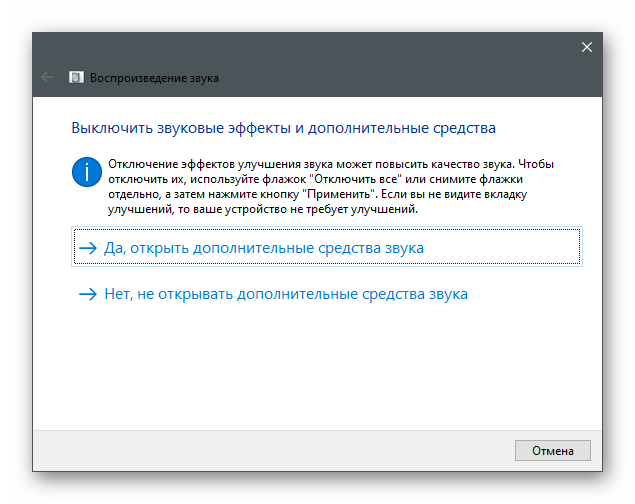The width and height of the screenshot is (635, 504).
Task: Click the gray footer bar left of "Отмена"
Action: click(x=270, y=449)
